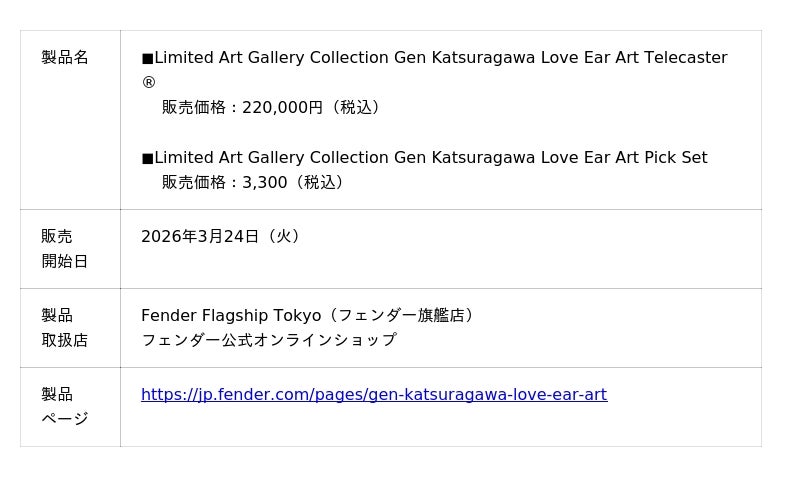Click the square bullet before the Pick Set title

tap(147, 159)
